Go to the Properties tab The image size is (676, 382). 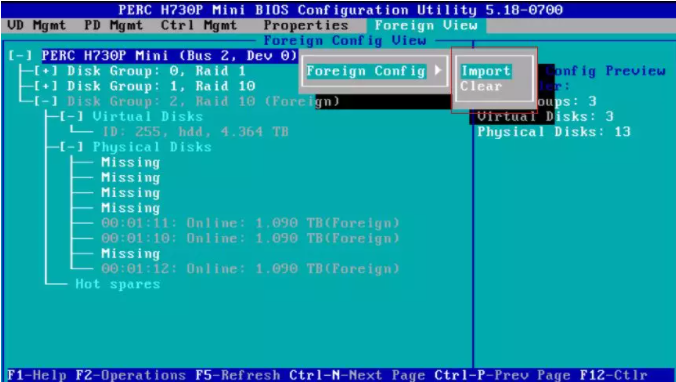306,25
